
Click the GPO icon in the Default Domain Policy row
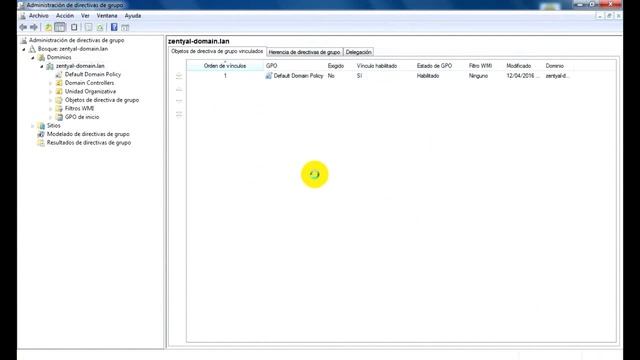click(x=269, y=76)
